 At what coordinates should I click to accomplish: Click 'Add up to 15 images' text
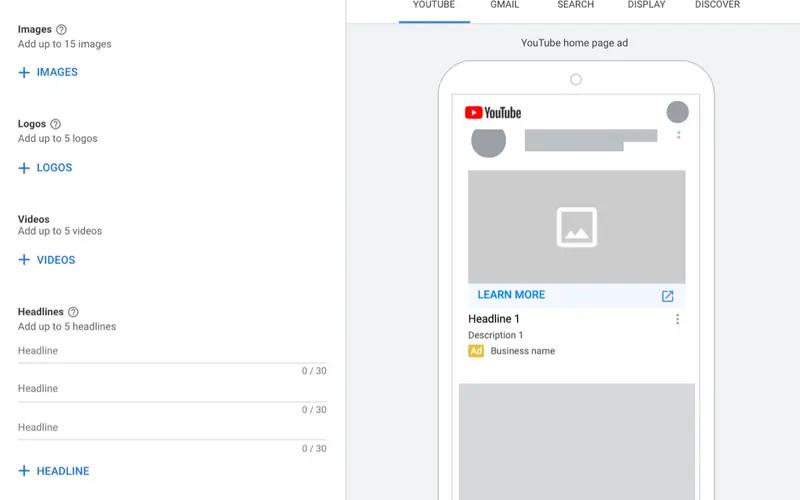[64, 44]
